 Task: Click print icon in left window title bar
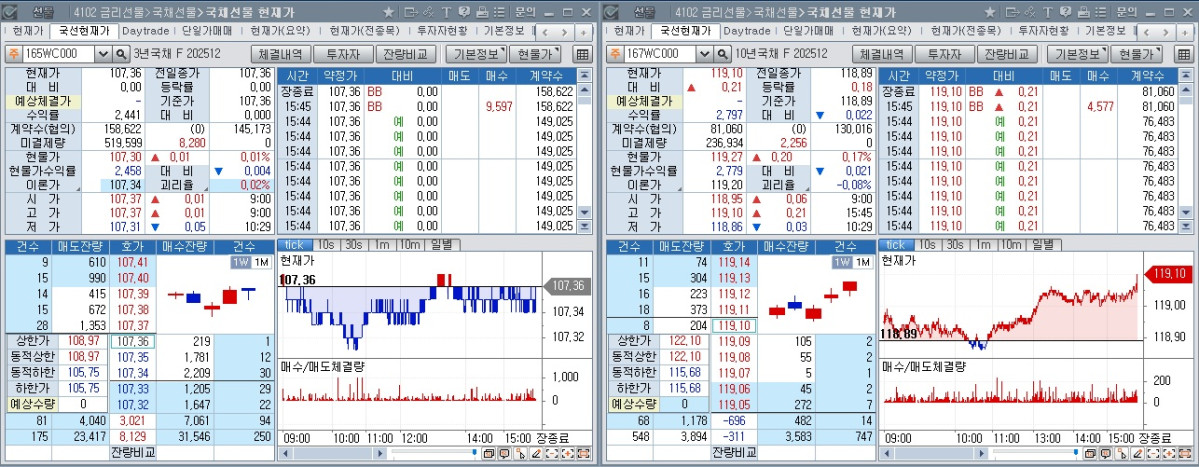coord(483,12)
